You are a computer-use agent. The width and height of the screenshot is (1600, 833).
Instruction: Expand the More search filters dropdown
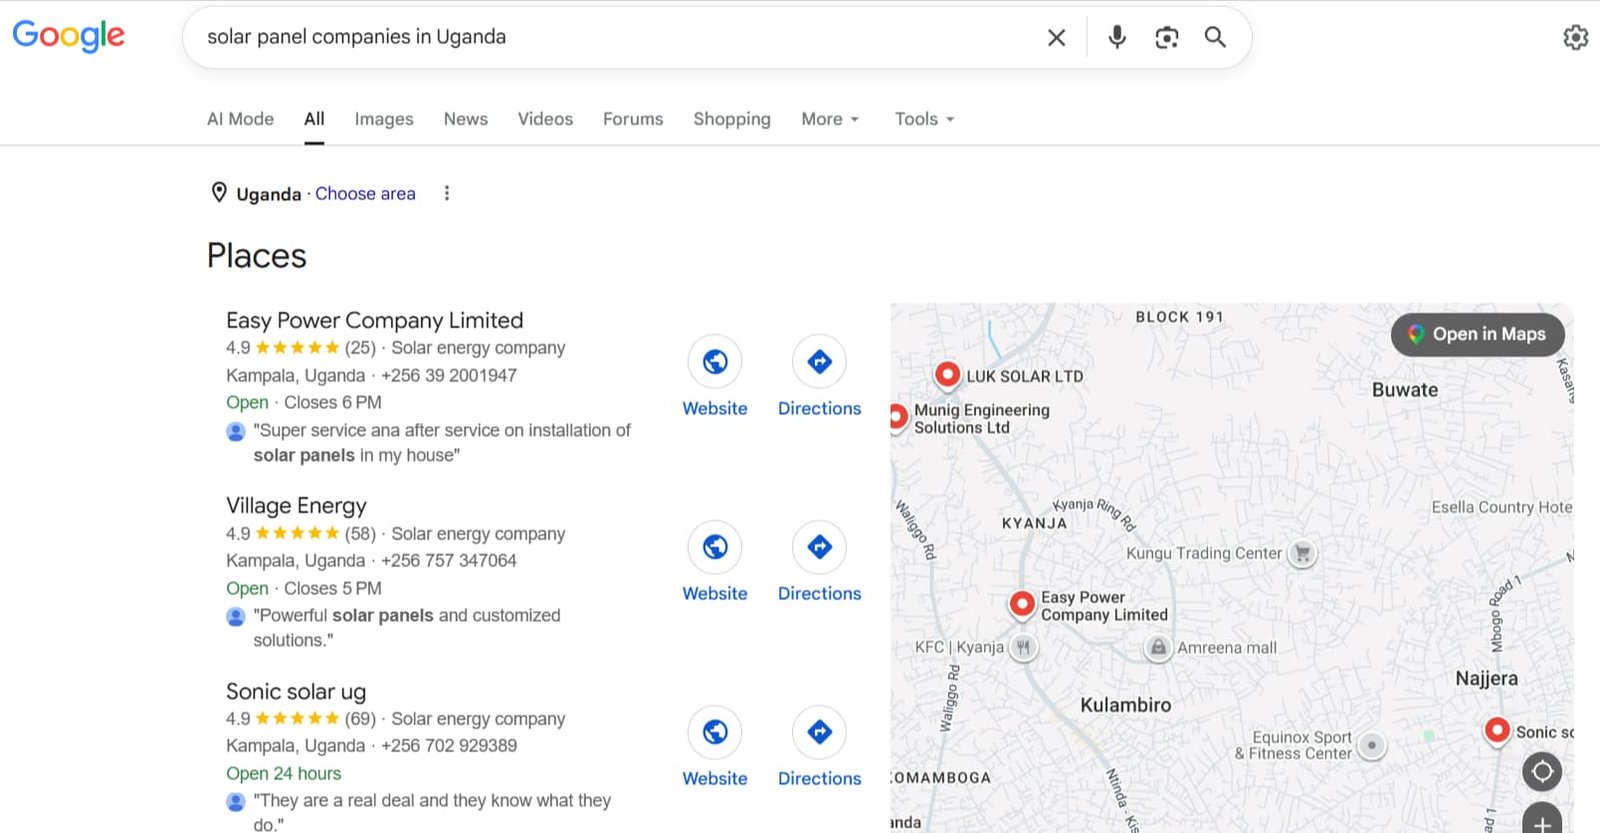tap(830, 119)
